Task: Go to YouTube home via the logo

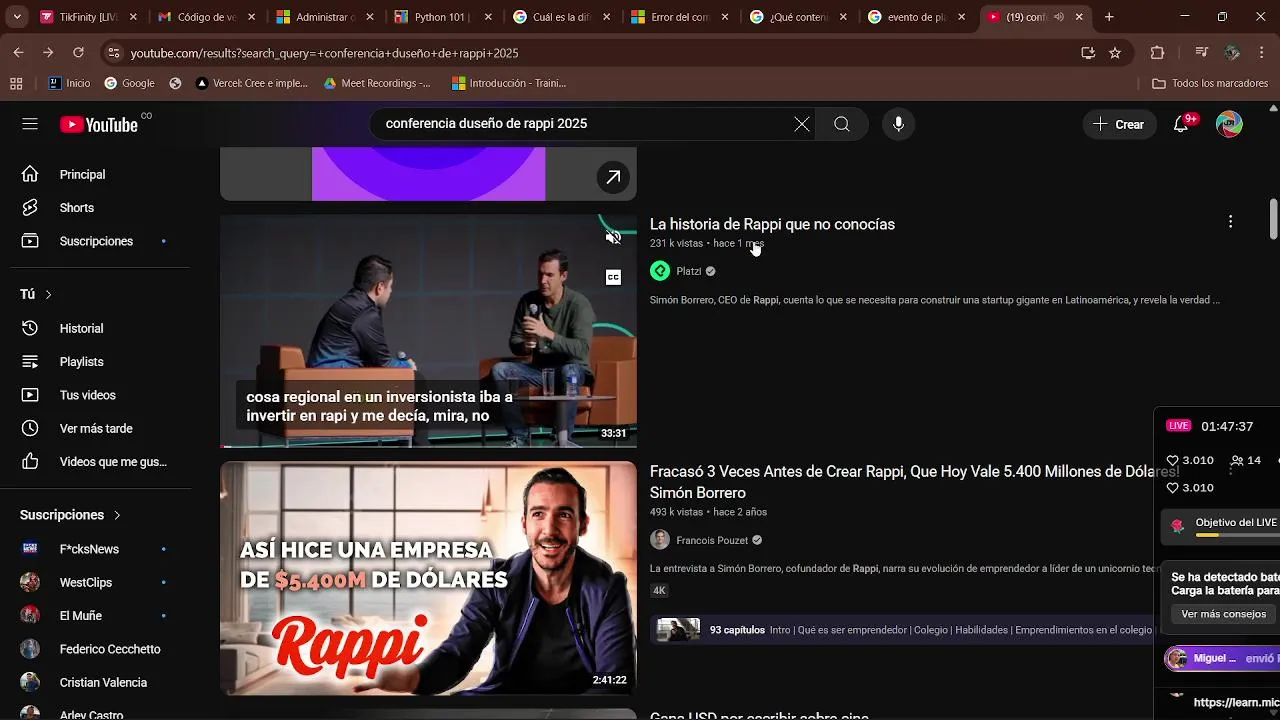Action: tap(99, 124)
